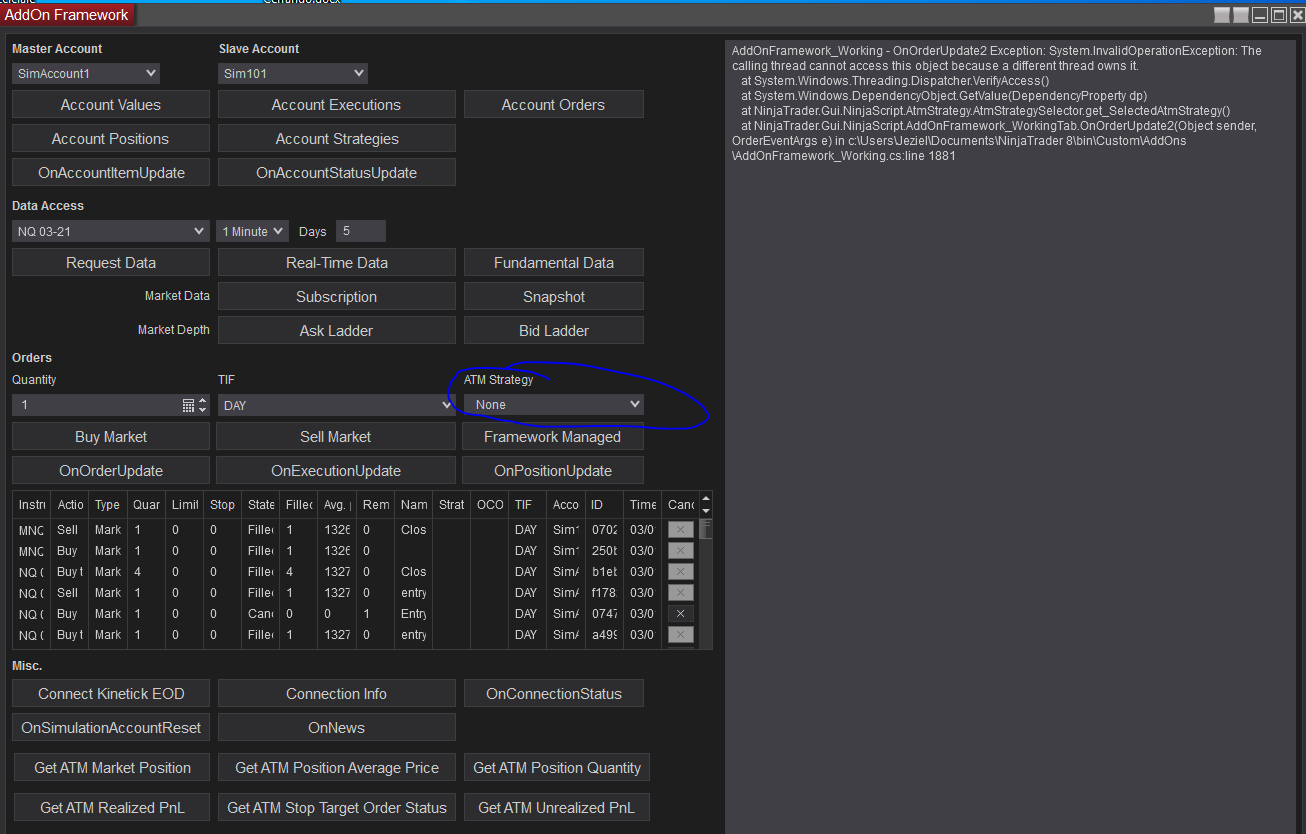Open the Quantity field calculator icon
This screenshot has width=1306, height=834.
tap(188, 405)
